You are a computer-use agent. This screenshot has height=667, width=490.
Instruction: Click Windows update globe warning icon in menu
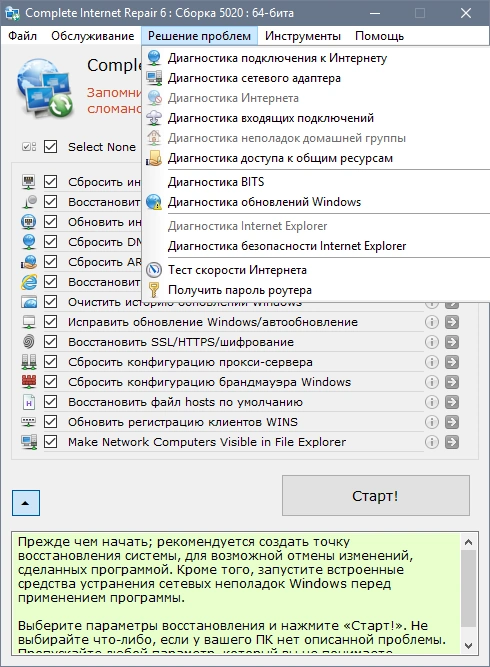click(154, 202)
